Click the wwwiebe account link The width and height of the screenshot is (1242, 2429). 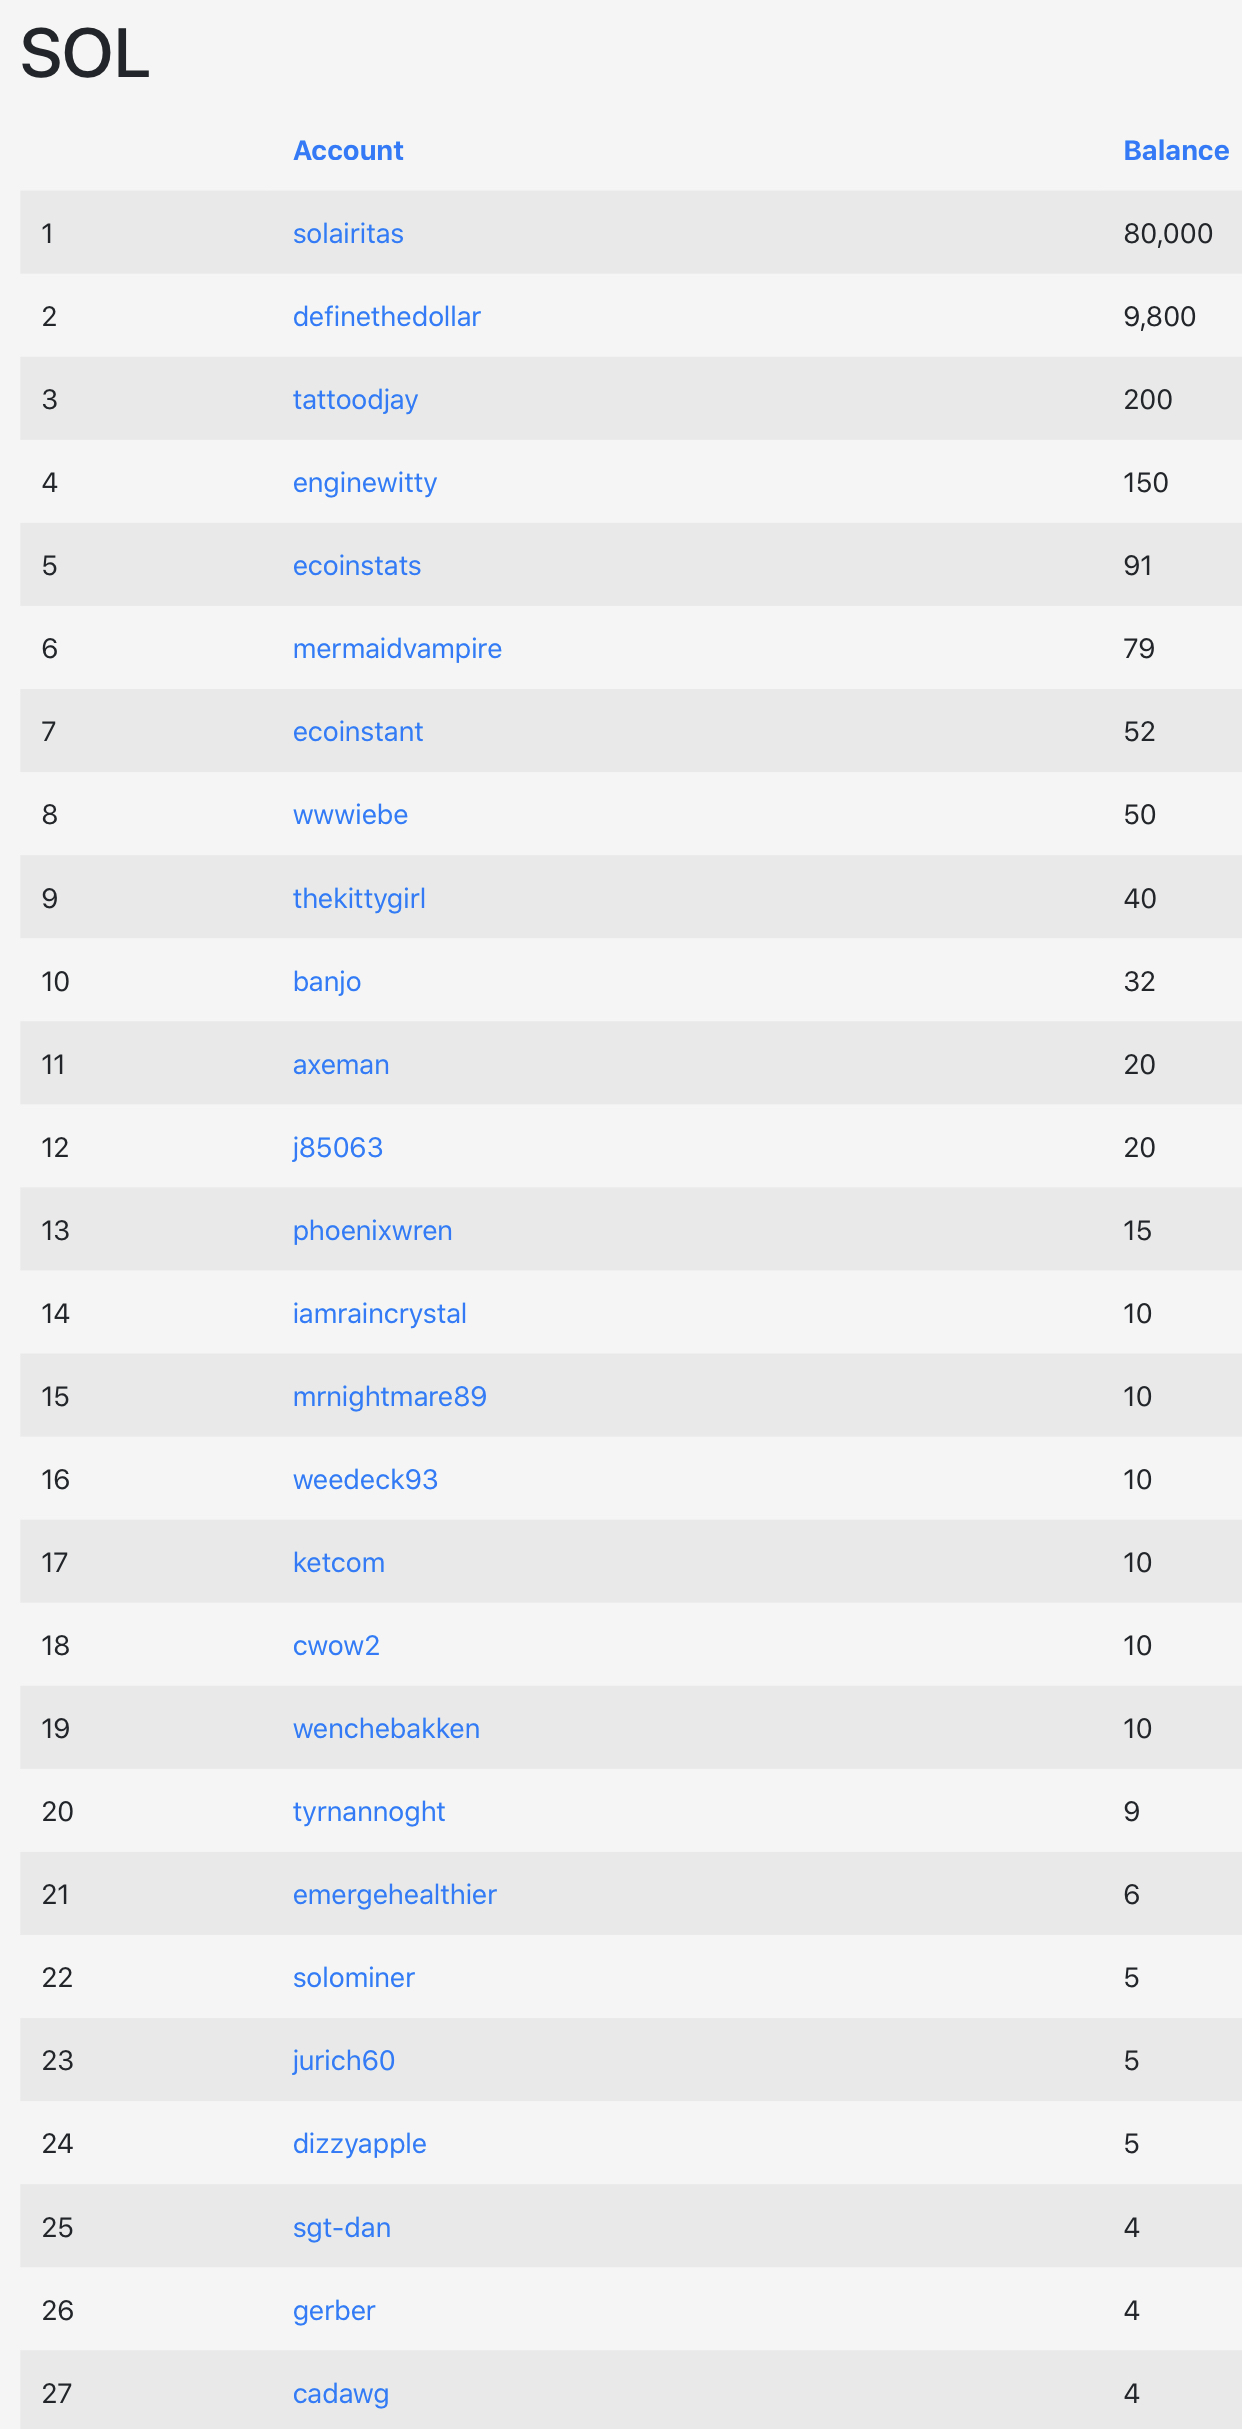pyautogui.click(x=350, y=814)
